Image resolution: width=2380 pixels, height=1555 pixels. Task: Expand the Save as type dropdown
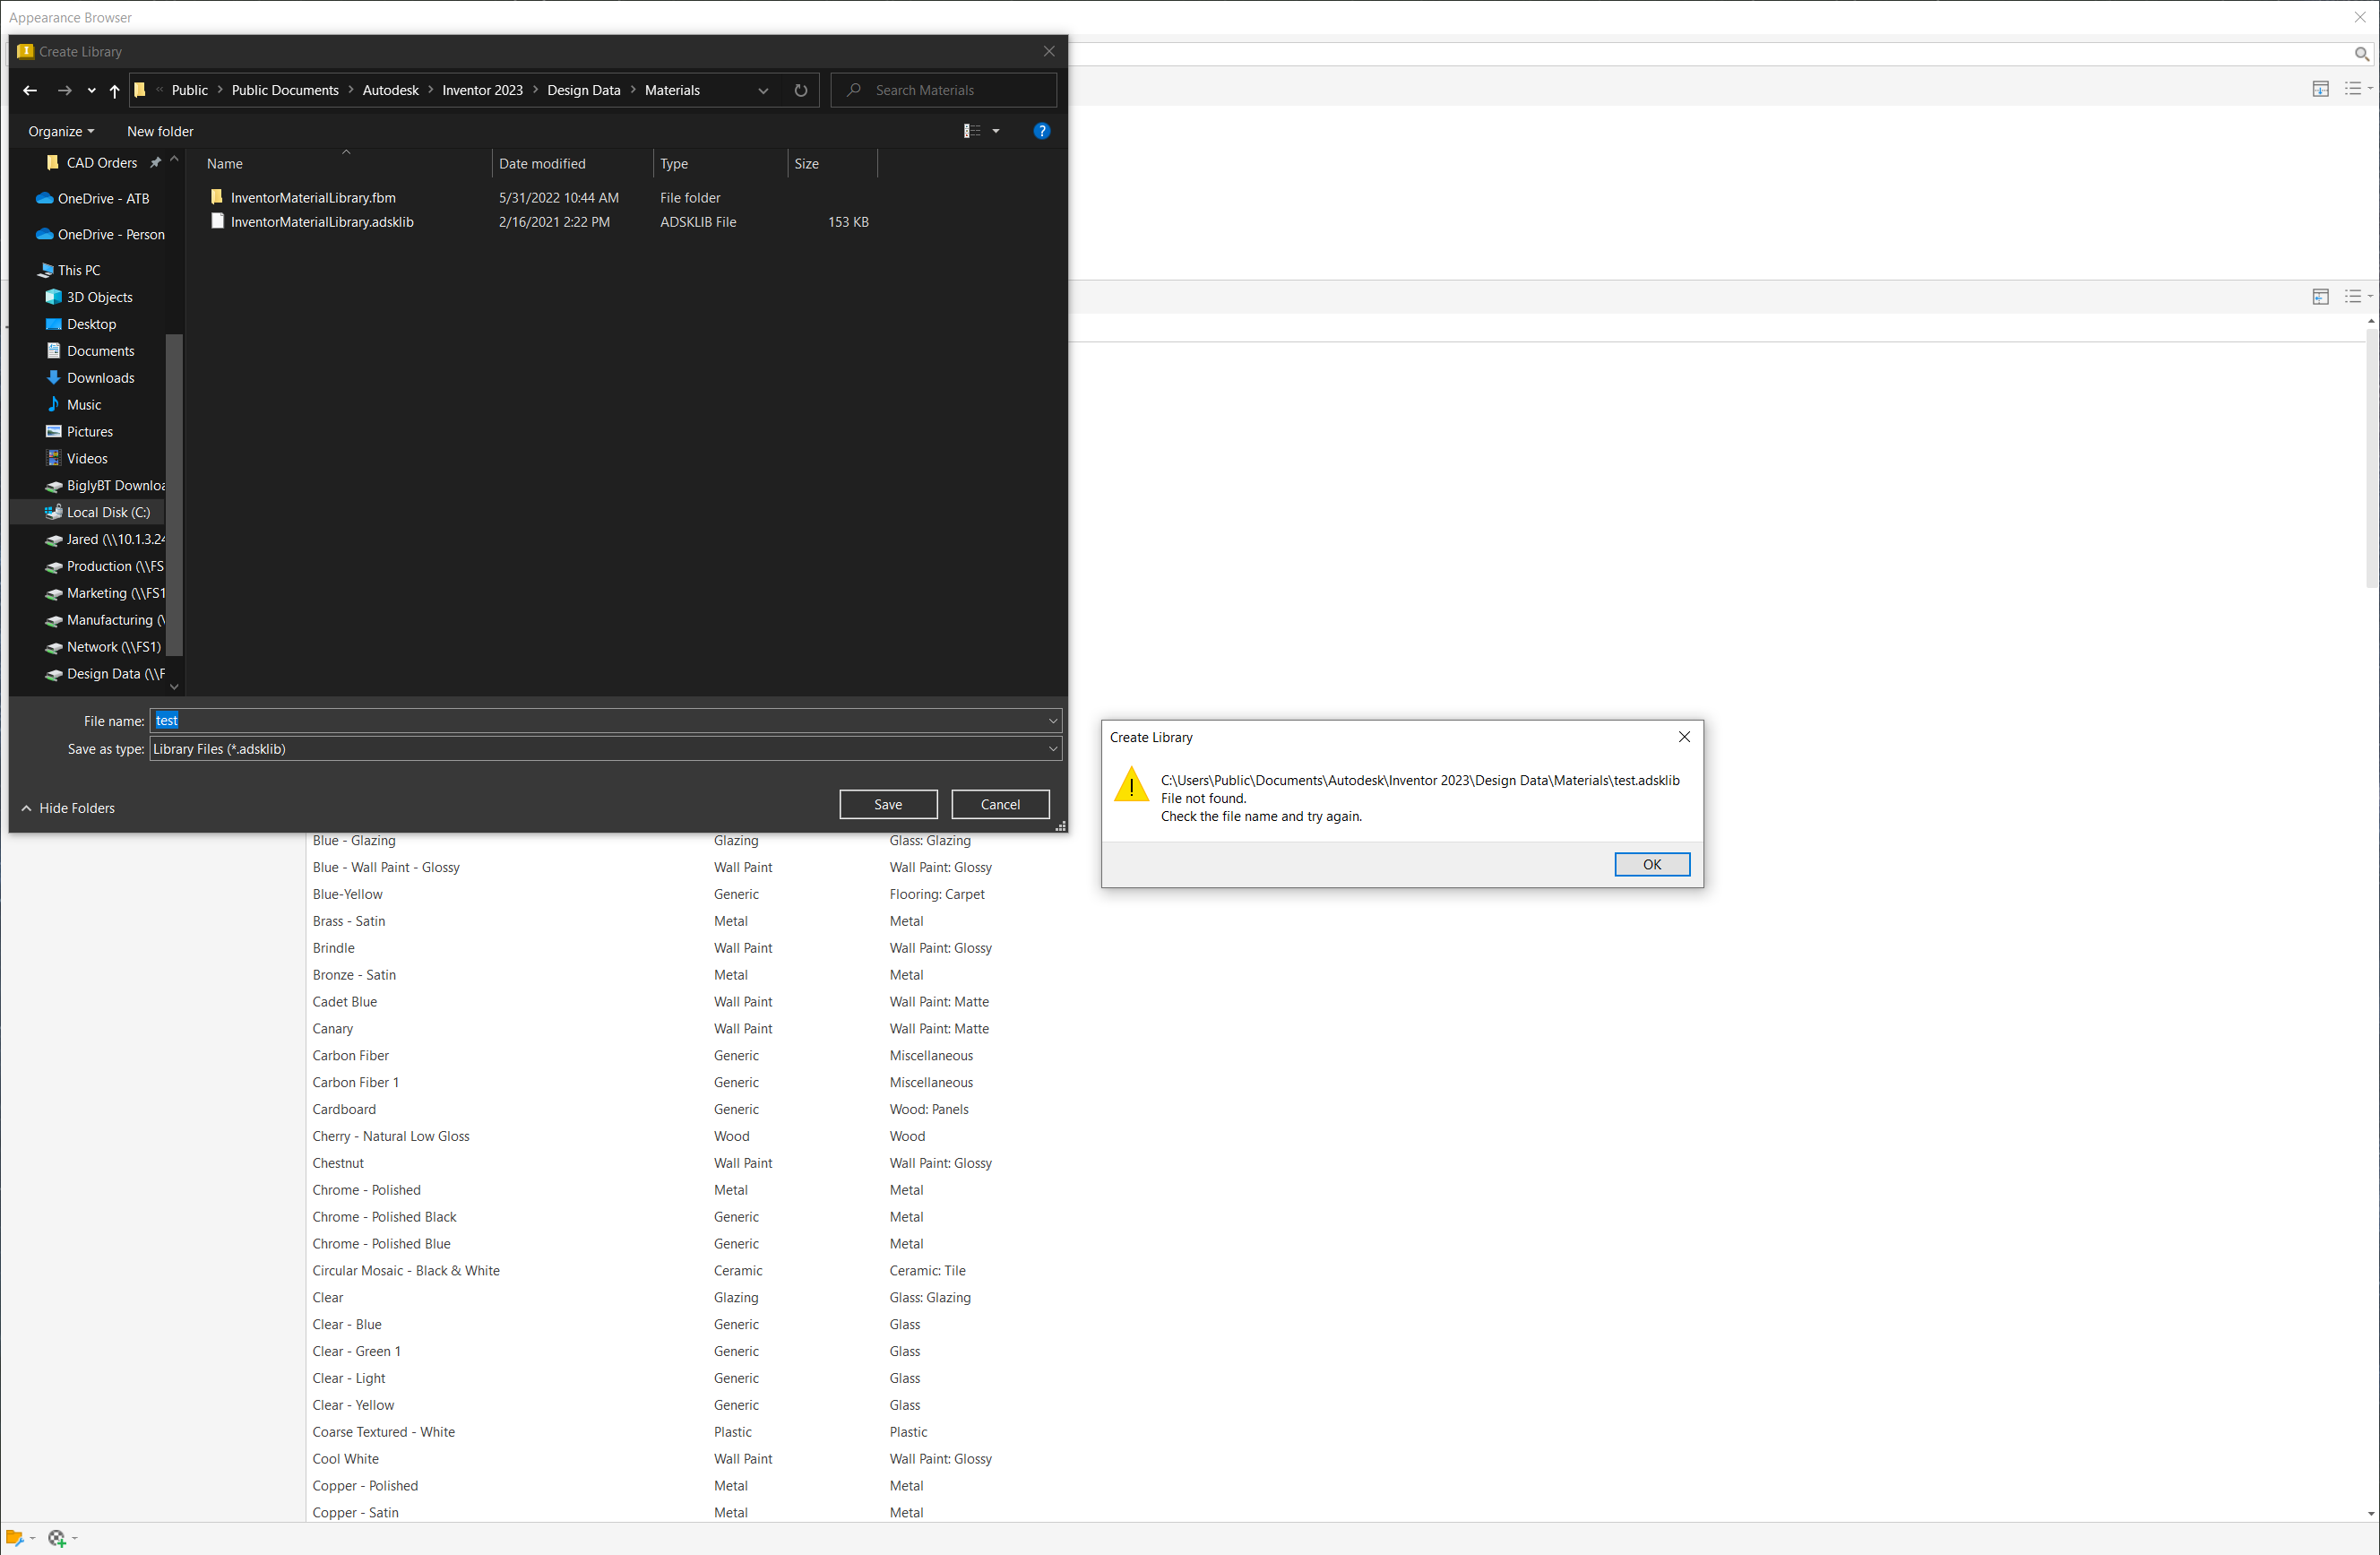(x=1051, y=748)
